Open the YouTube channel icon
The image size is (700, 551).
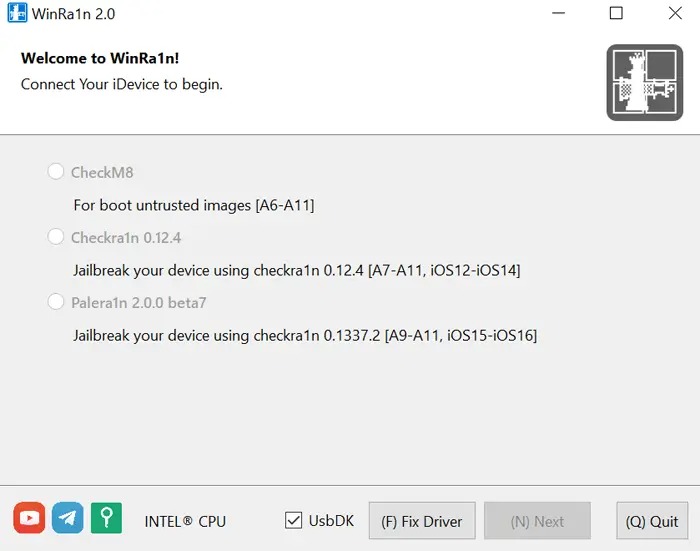coord(29,518)
